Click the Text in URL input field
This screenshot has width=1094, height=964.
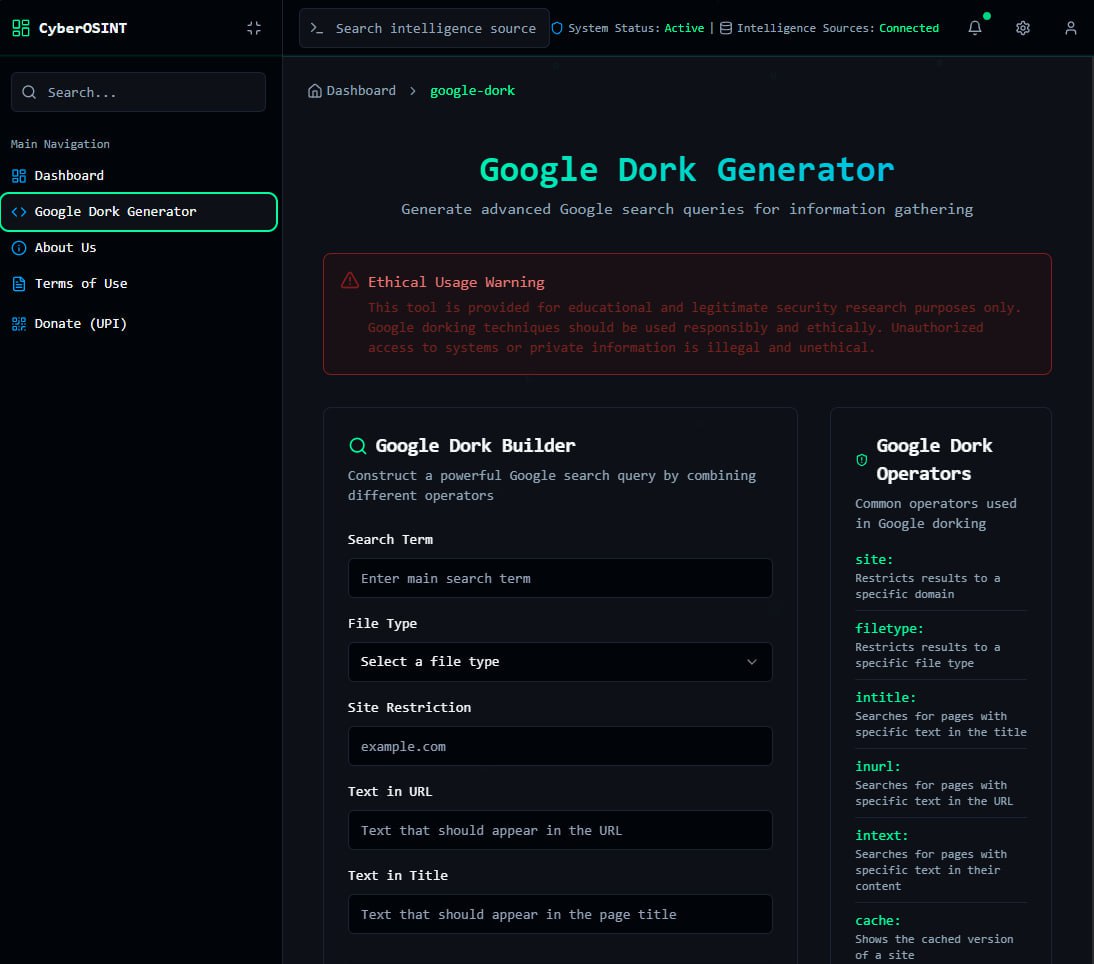click(x=560, y=830)
